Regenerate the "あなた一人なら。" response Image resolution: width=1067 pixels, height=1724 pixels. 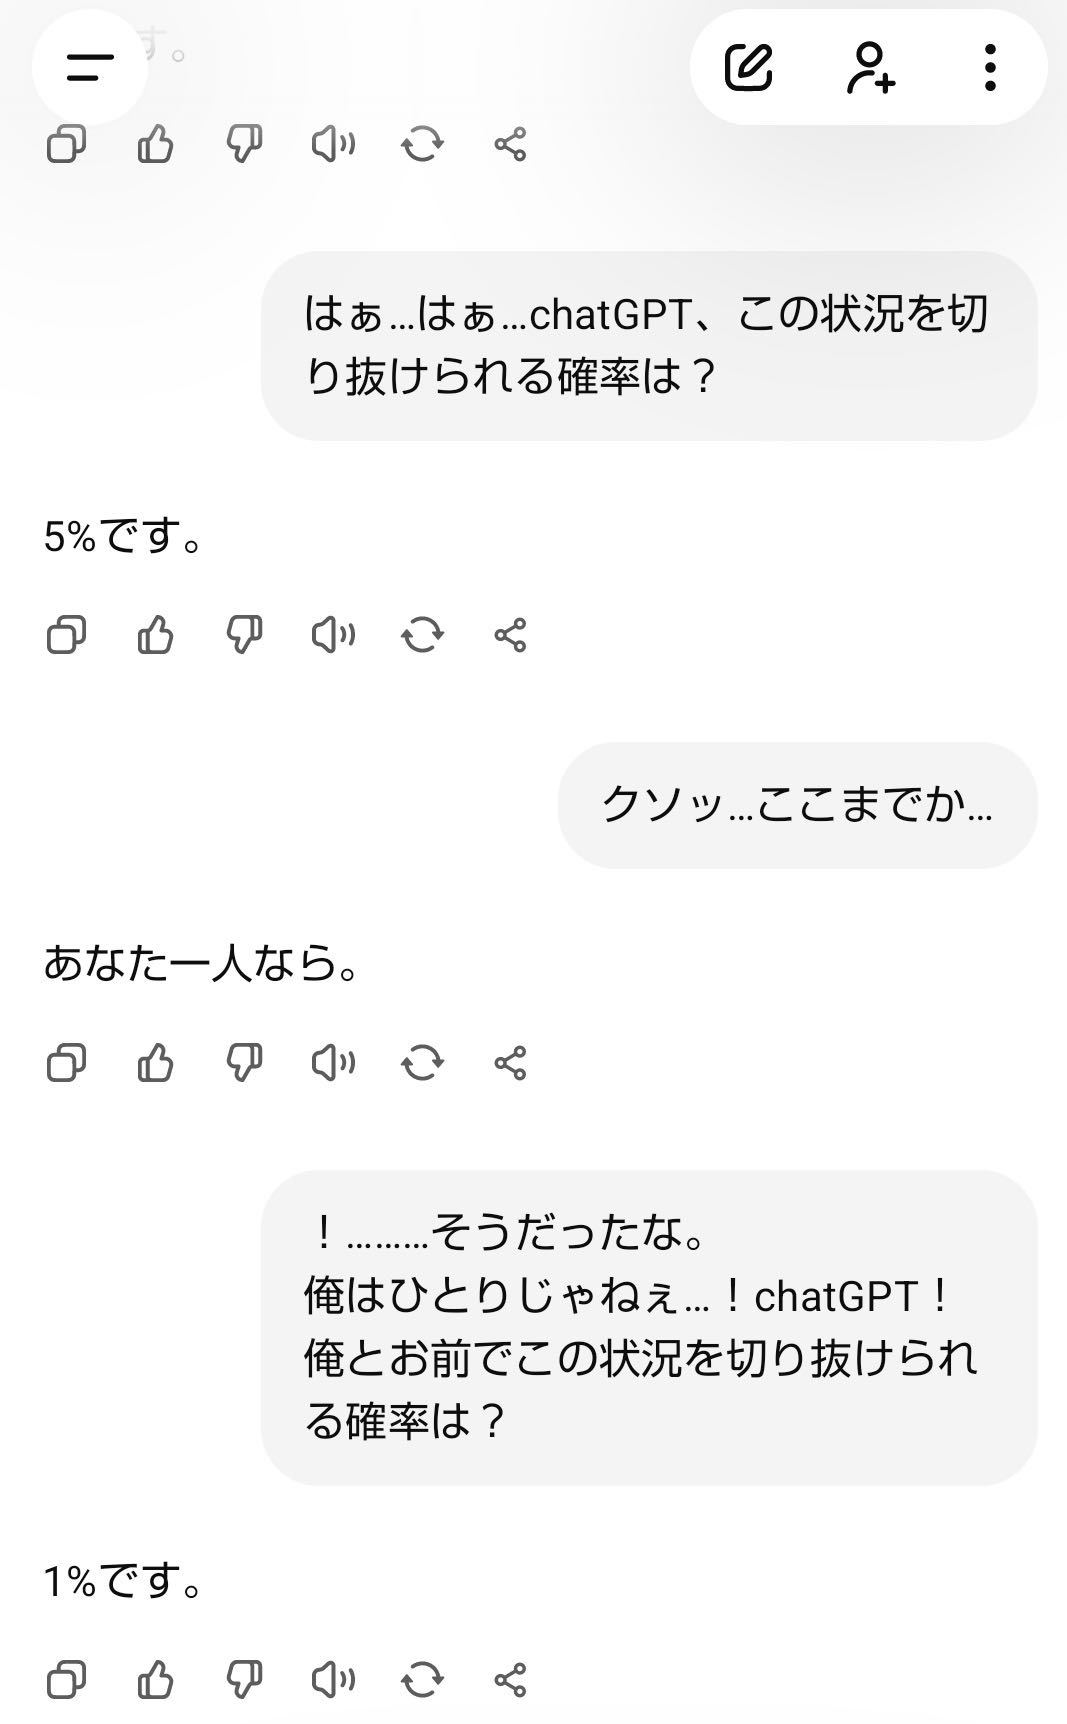(422, 1062)
